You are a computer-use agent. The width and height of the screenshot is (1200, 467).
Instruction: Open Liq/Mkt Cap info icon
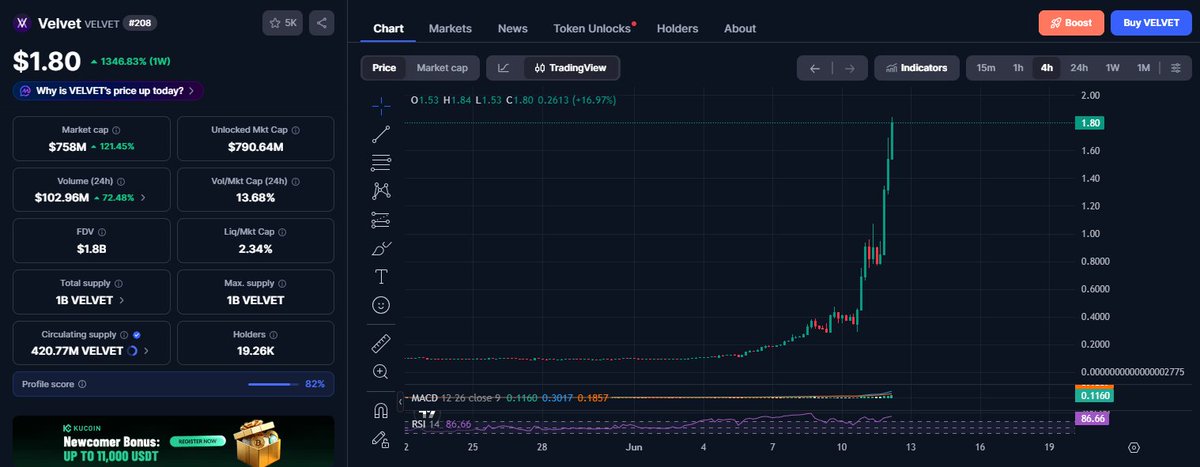coord(282,231)
